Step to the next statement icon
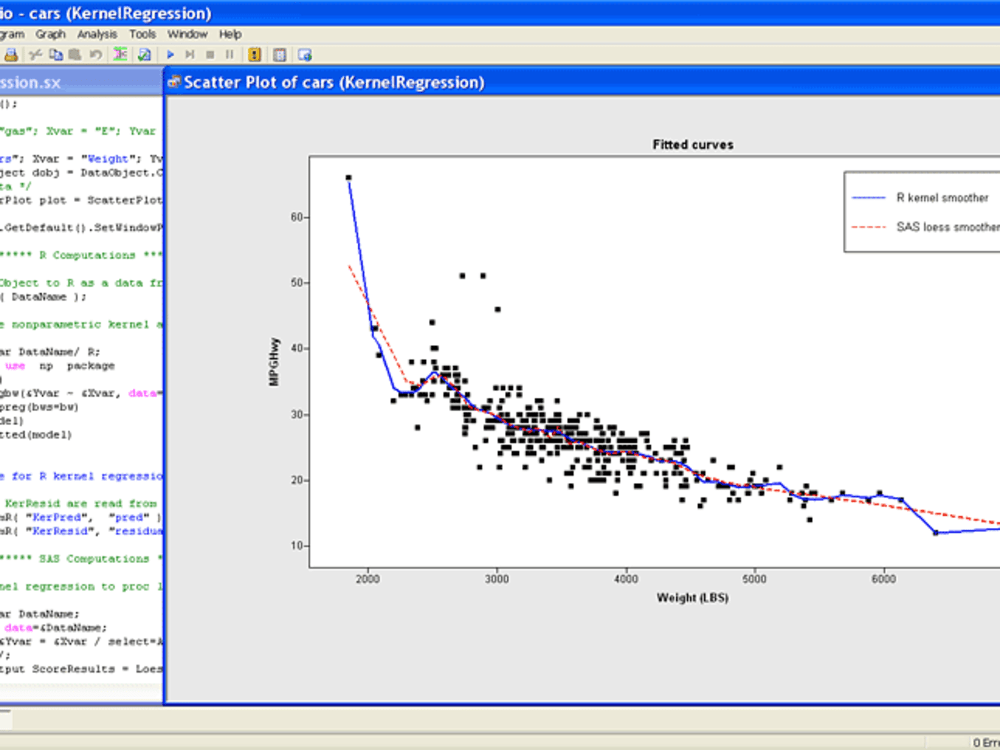This screenshot has height=750, width=1000. pyautogui.click(x=189, y=54)
